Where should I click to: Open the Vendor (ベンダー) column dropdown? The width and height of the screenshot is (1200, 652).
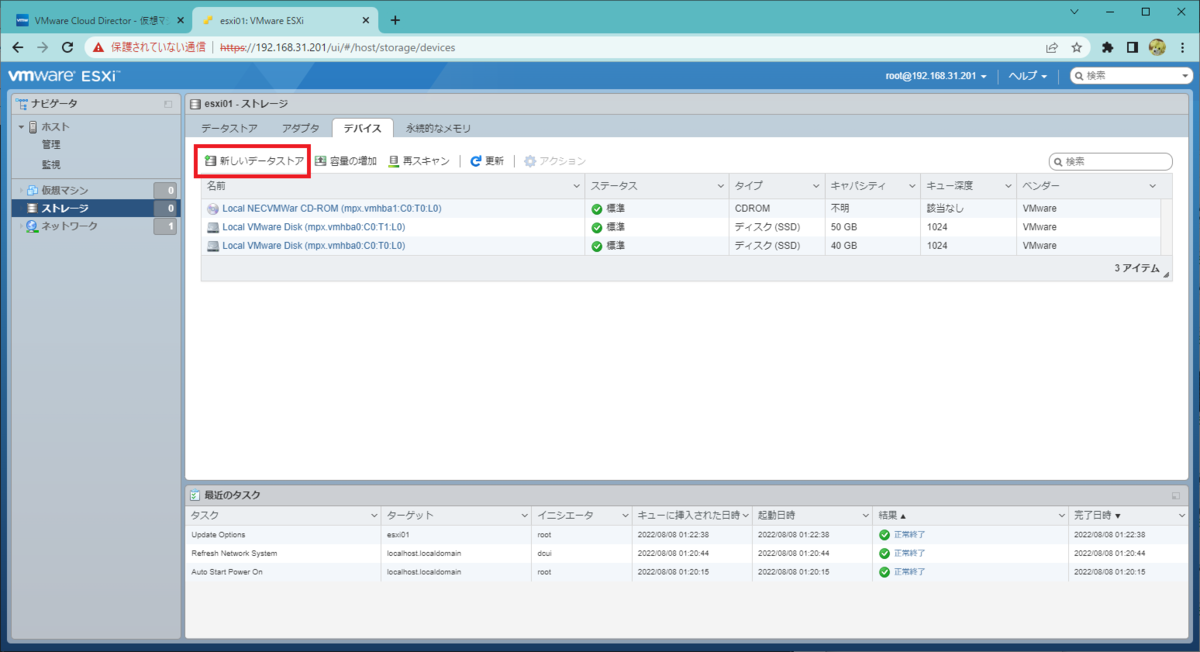tap(1152, 187)
